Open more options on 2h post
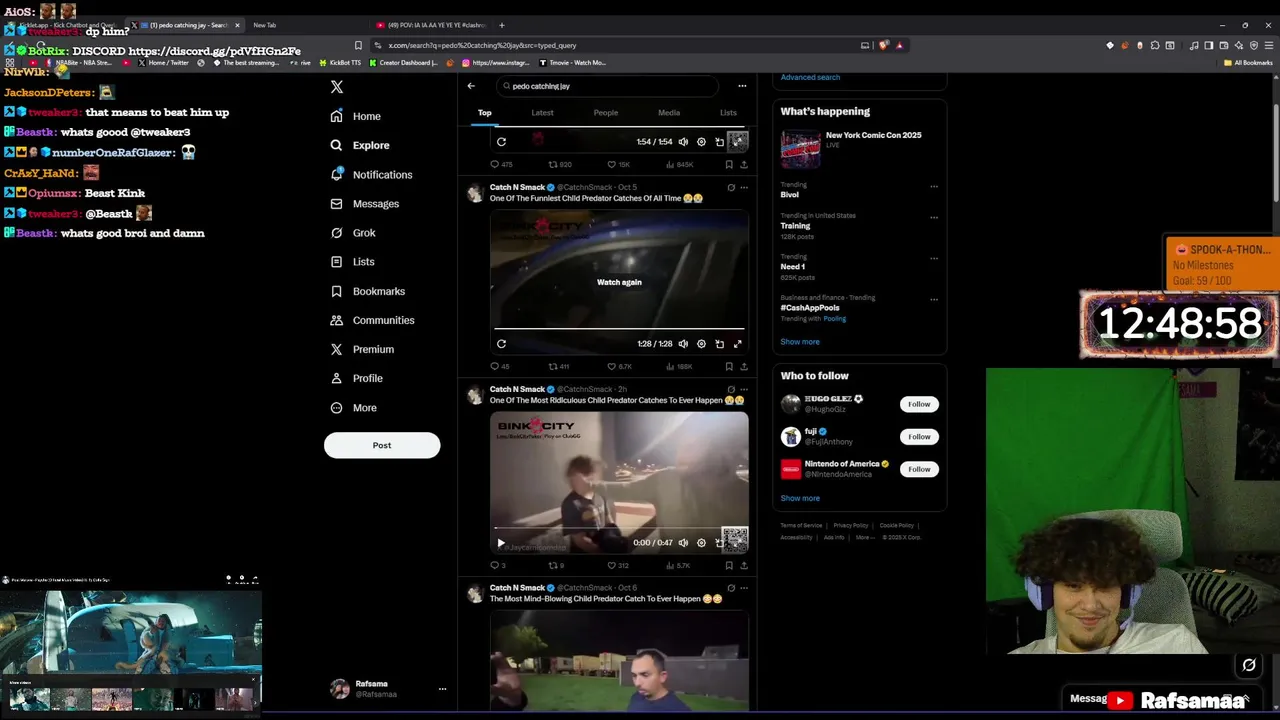The image size is (1280, 720). pos(743,389)
